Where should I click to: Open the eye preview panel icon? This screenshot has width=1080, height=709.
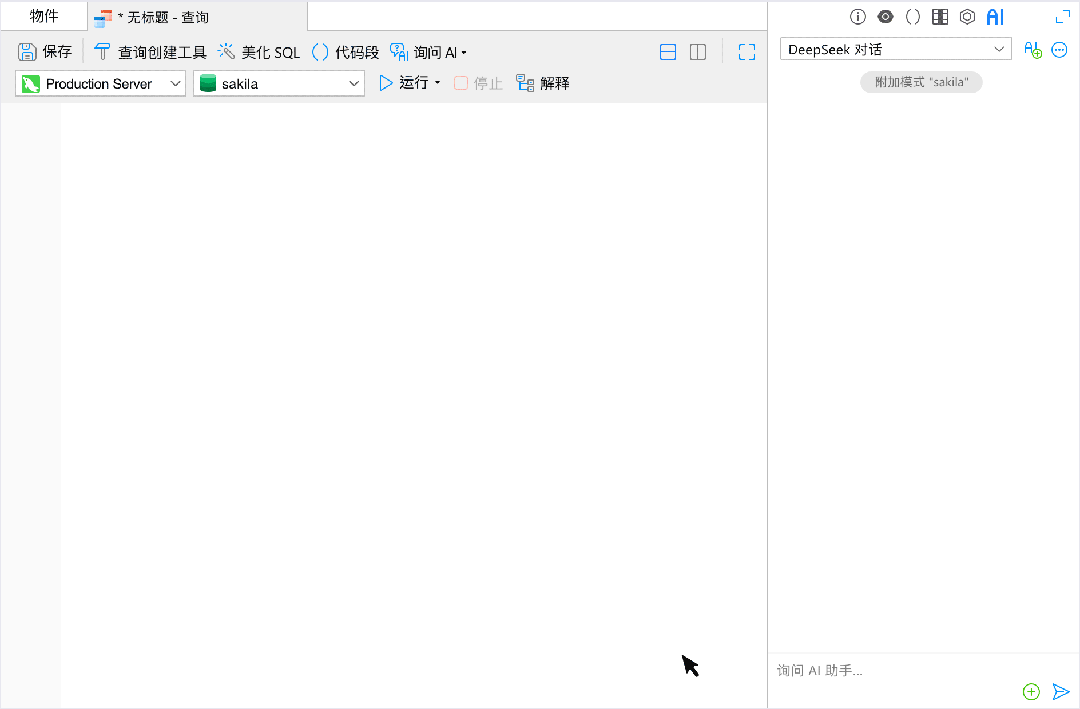pos(885,17)
